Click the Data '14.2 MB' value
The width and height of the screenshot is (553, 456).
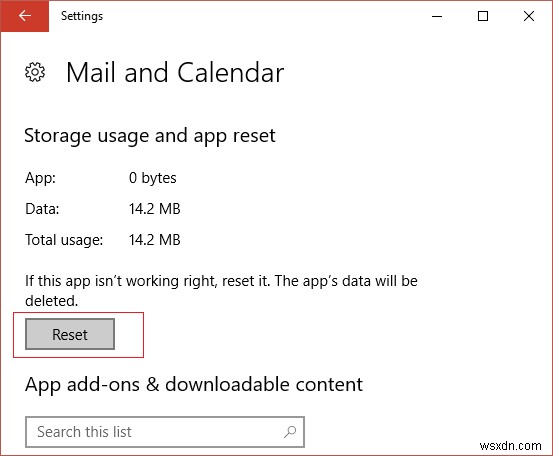tap(154, 209)
